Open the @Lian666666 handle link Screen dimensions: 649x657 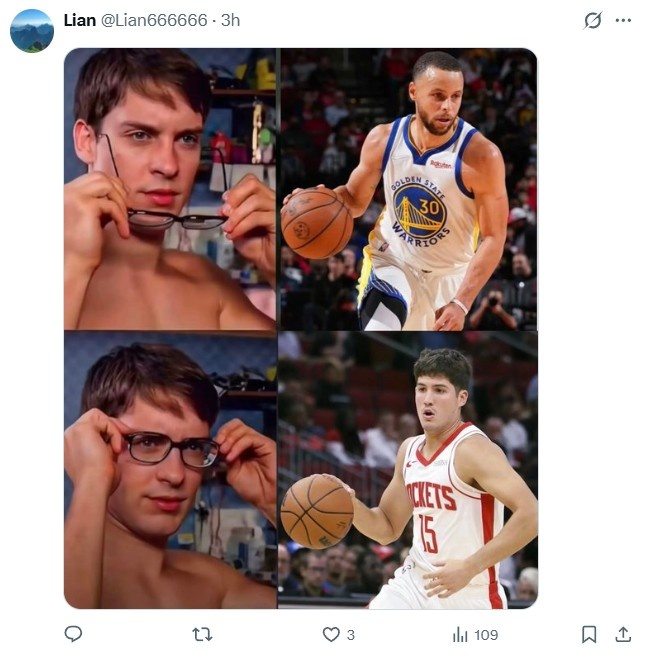coord(156,20)
